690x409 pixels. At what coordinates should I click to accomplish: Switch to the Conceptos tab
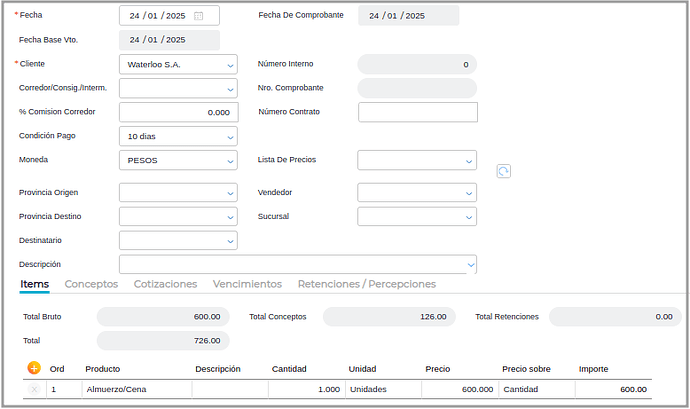[x=91, y=284]
